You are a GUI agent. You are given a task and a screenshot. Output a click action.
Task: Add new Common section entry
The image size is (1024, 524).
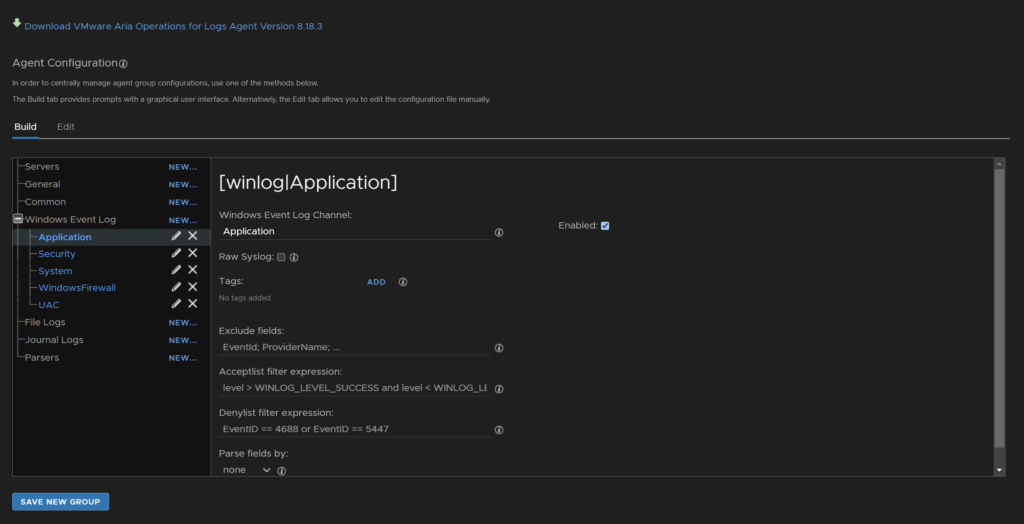click(x=183, y=203)
